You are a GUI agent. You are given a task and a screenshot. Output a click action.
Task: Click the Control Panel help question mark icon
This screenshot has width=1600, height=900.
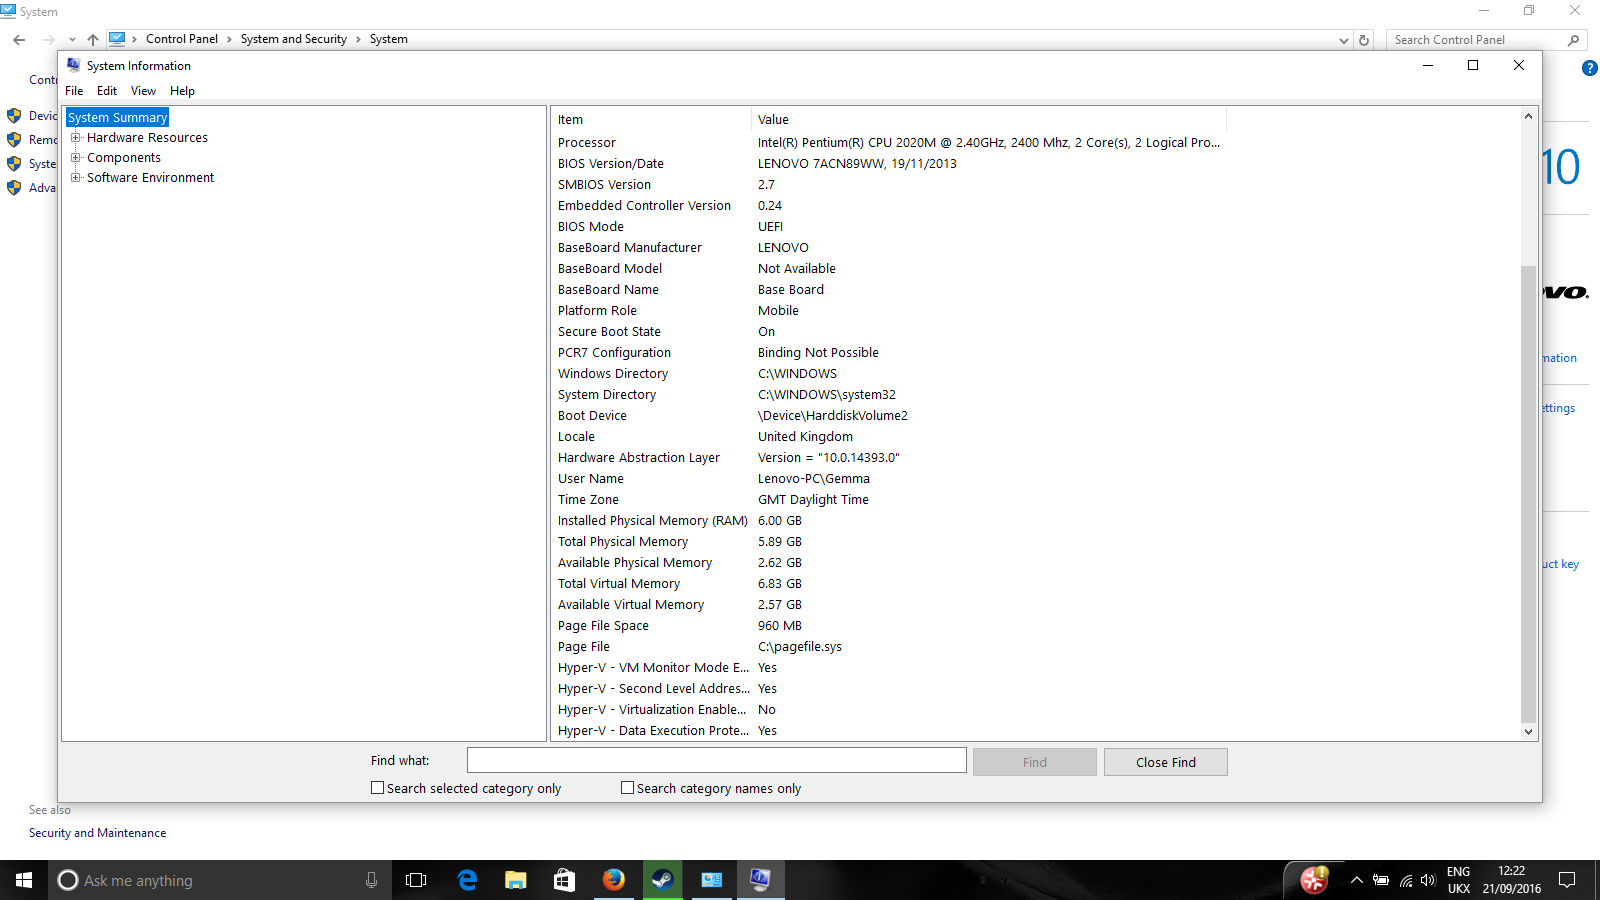pyautogui.click(x=1590, y=68)
